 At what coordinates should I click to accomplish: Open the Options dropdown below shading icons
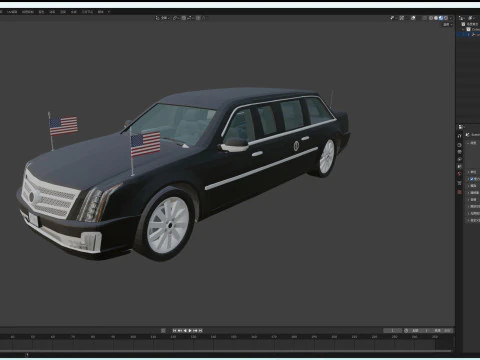(x=447, y=25)
